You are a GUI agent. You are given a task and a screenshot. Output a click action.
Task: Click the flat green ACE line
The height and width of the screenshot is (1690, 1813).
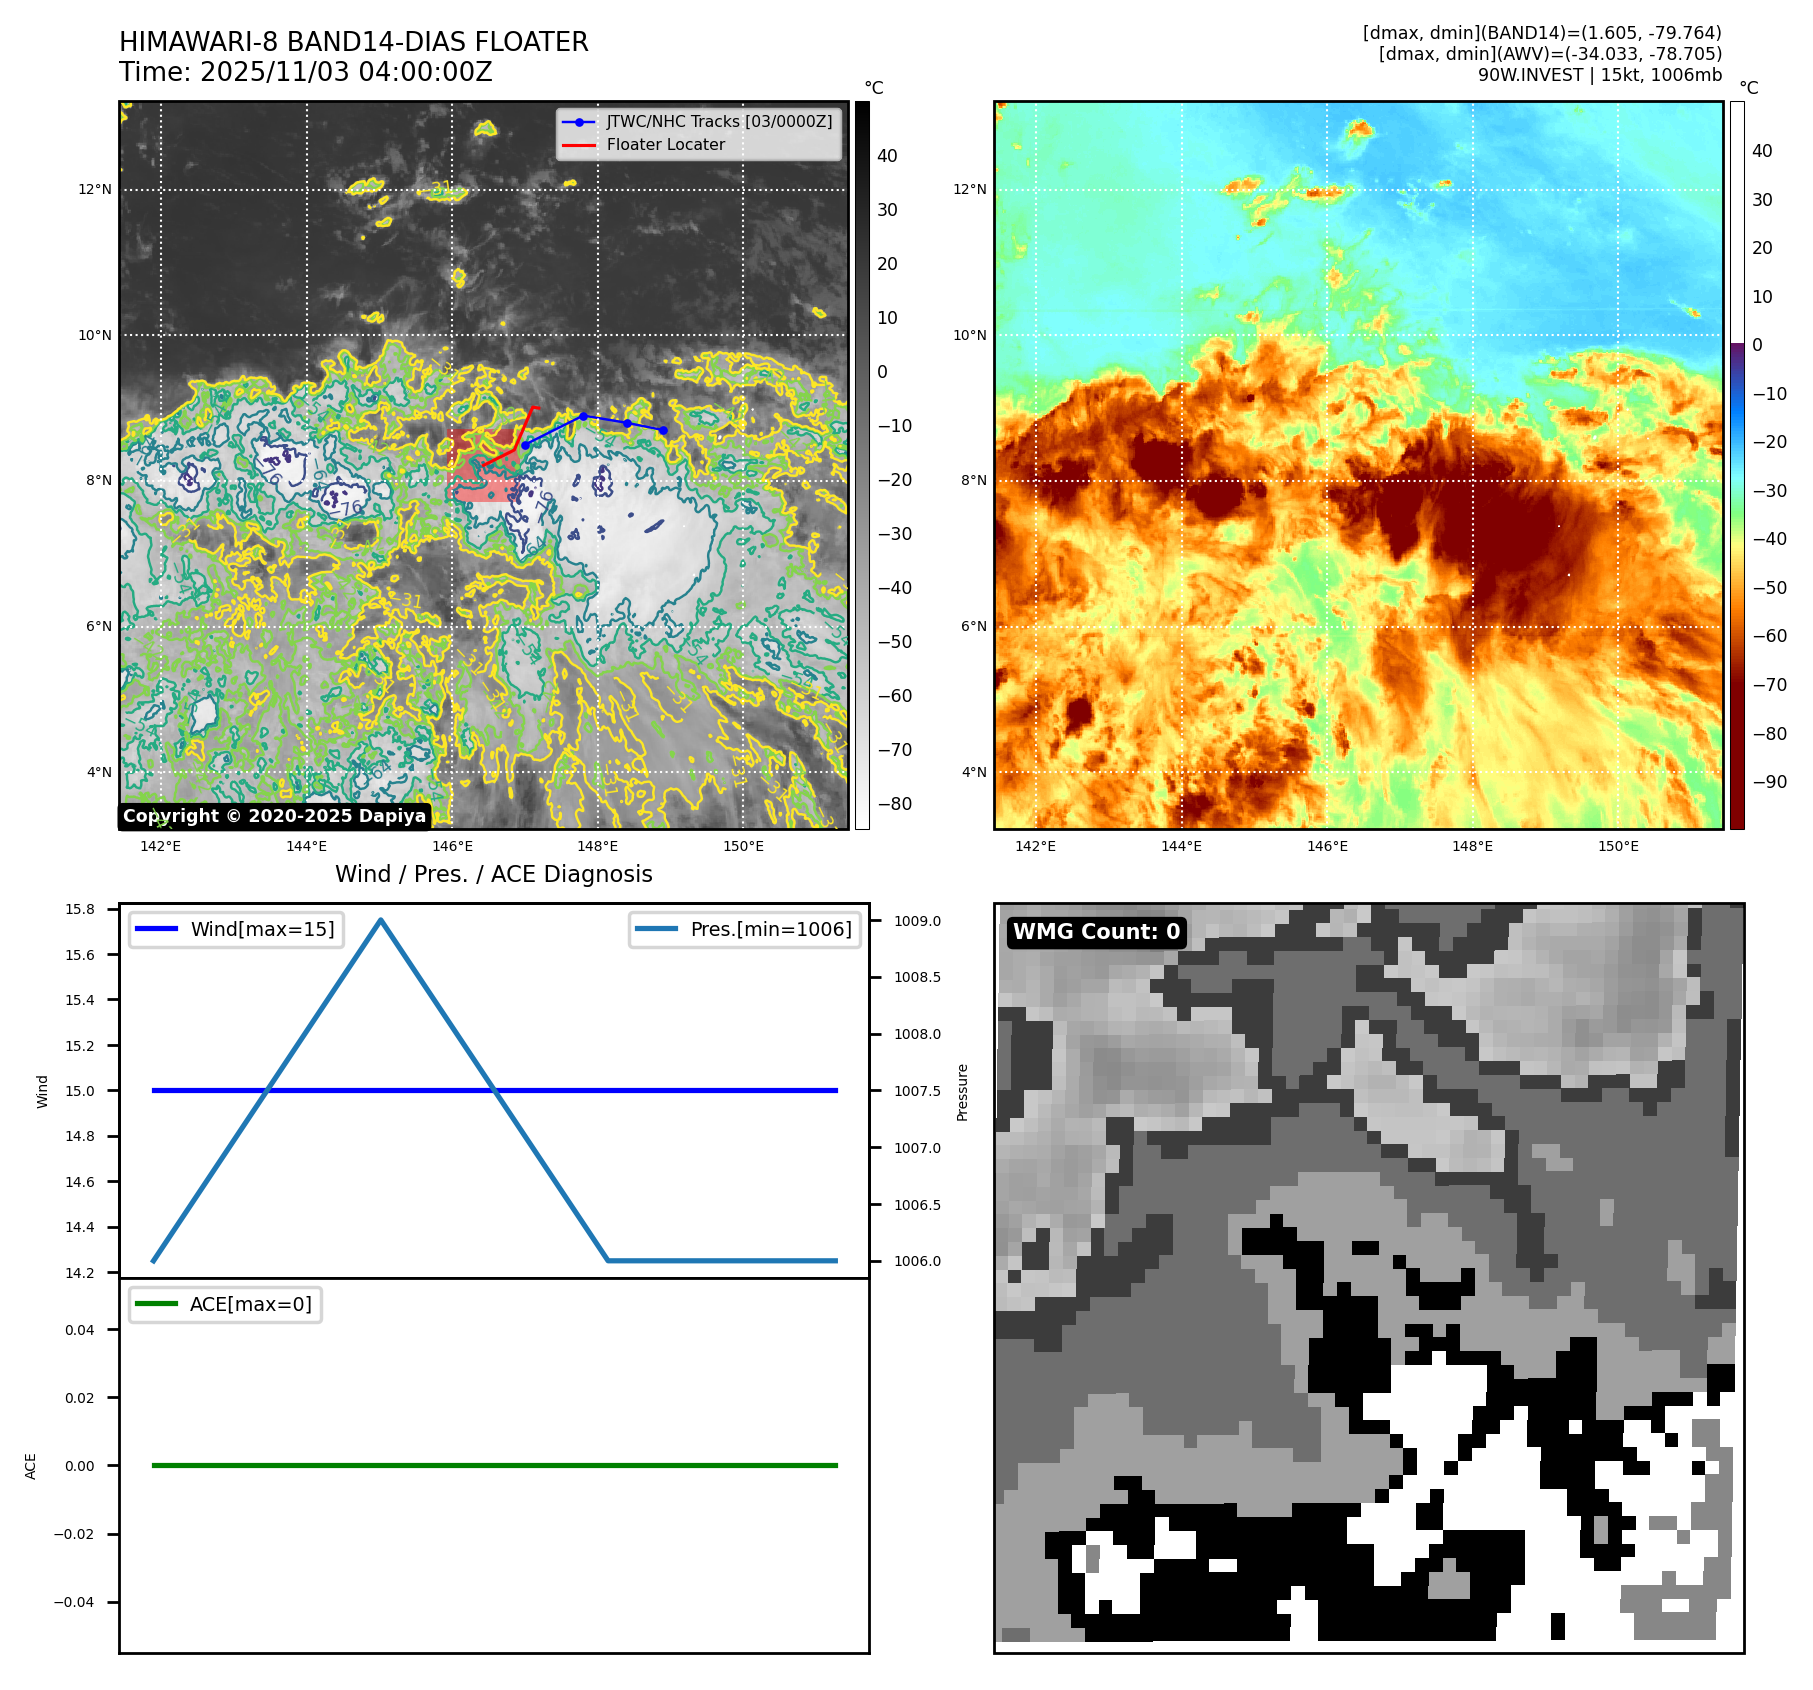pos(494,1465)
